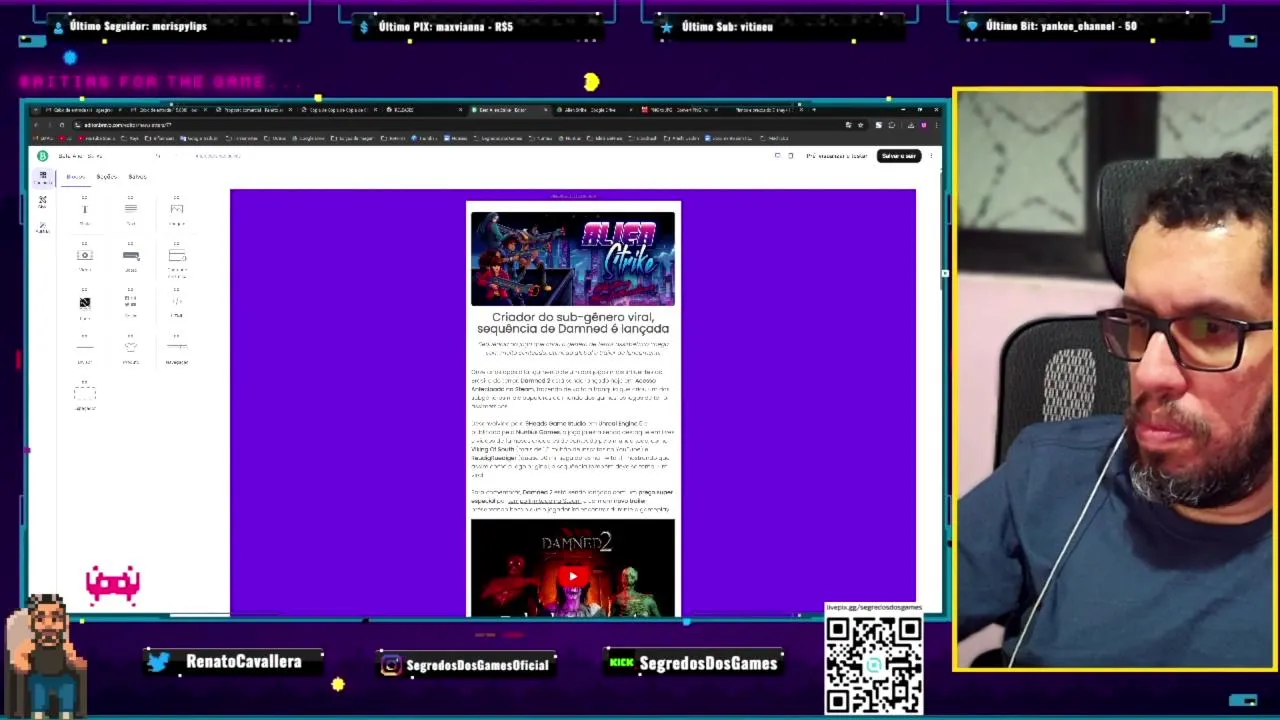1280x720 pixels.
Task: Select the Spacer dashed-box block icon
Action: pos(85,394)
